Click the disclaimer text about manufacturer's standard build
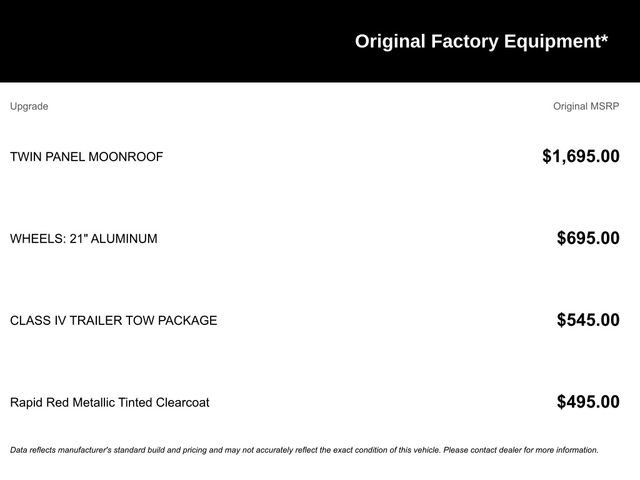The image size is (640, 480). tap(304, 450)
